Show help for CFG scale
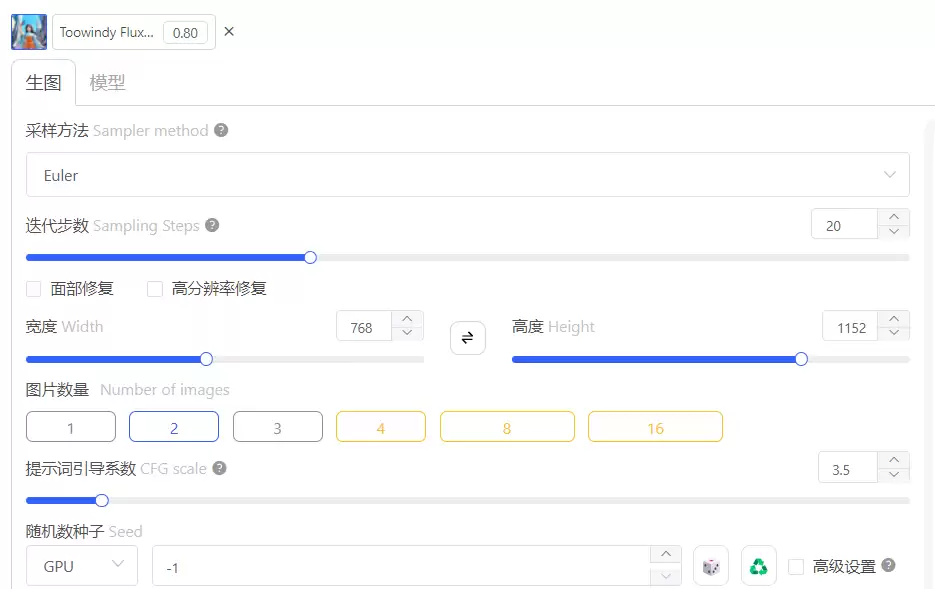 click(x=219, y=468)
